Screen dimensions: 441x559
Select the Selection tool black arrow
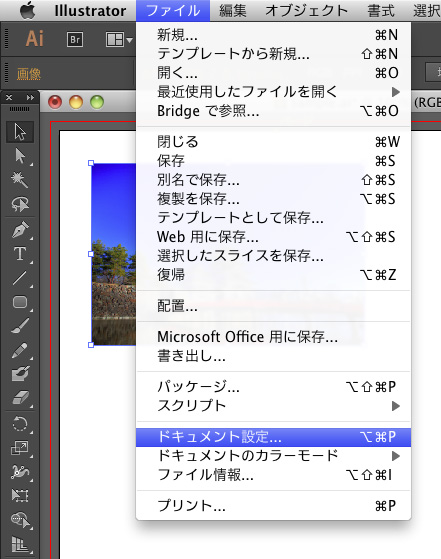(x=20, y=132)
